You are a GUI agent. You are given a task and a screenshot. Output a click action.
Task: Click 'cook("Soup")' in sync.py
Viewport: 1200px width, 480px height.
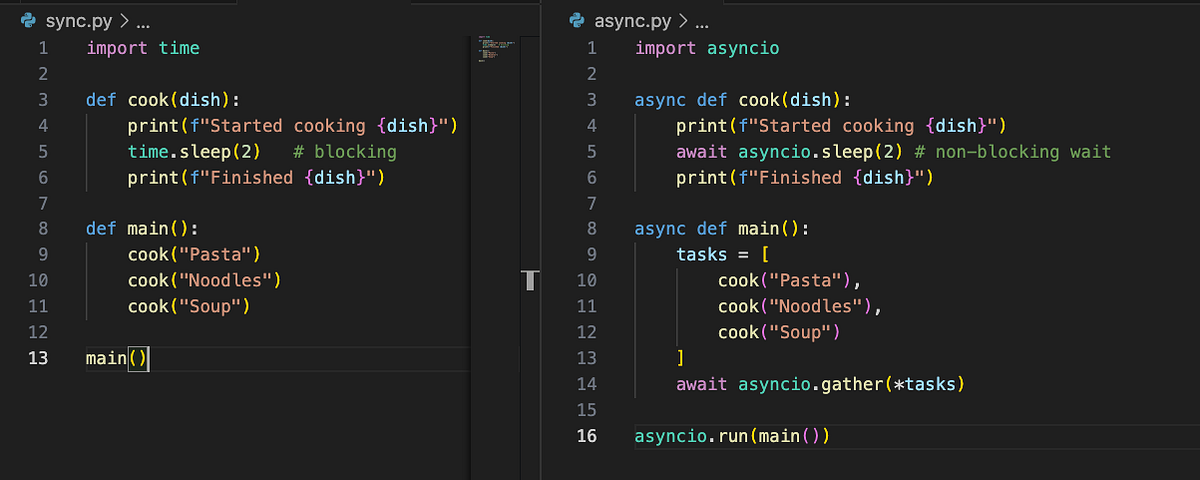pyautogui.click(x=189, y=307)
